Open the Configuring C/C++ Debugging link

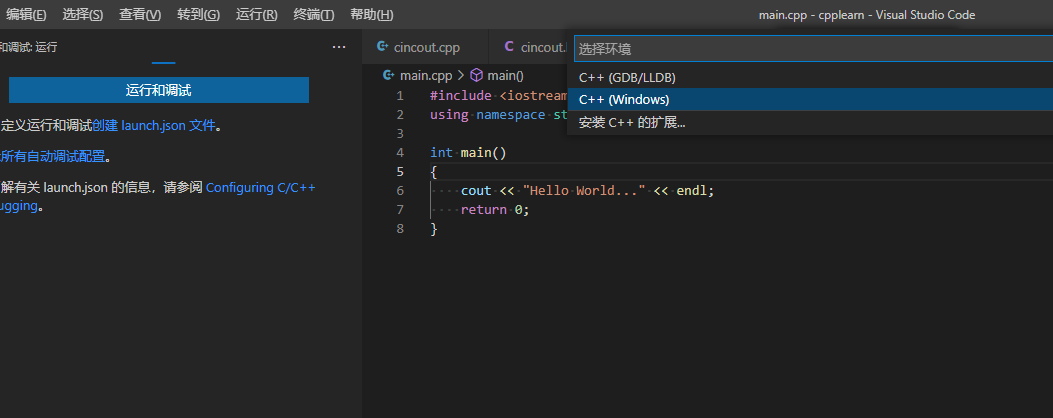coord(260,187)
